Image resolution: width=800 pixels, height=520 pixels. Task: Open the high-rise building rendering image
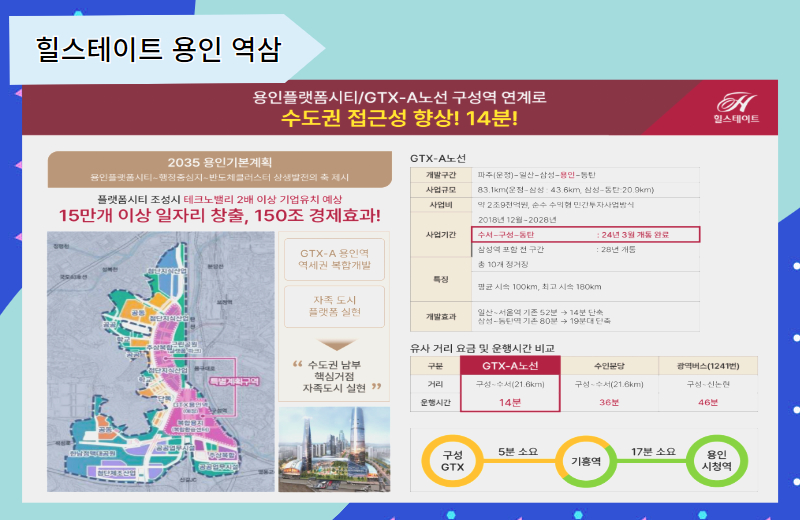(334, 449)
